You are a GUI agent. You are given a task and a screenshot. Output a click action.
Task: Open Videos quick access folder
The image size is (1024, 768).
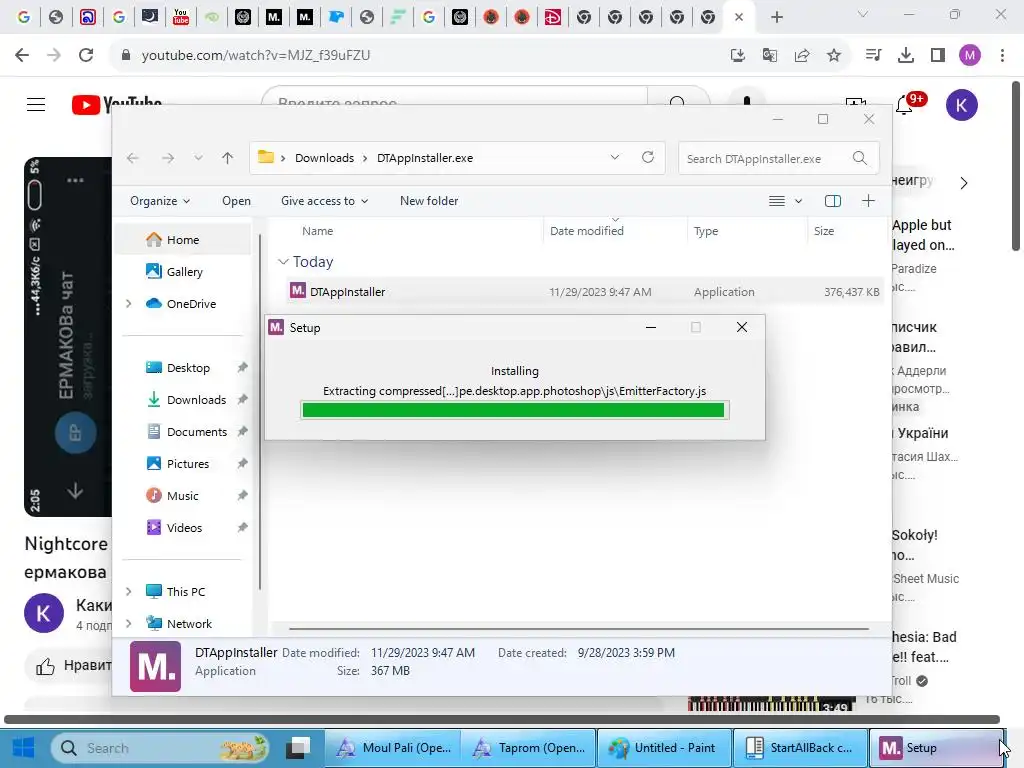[184, 528]
